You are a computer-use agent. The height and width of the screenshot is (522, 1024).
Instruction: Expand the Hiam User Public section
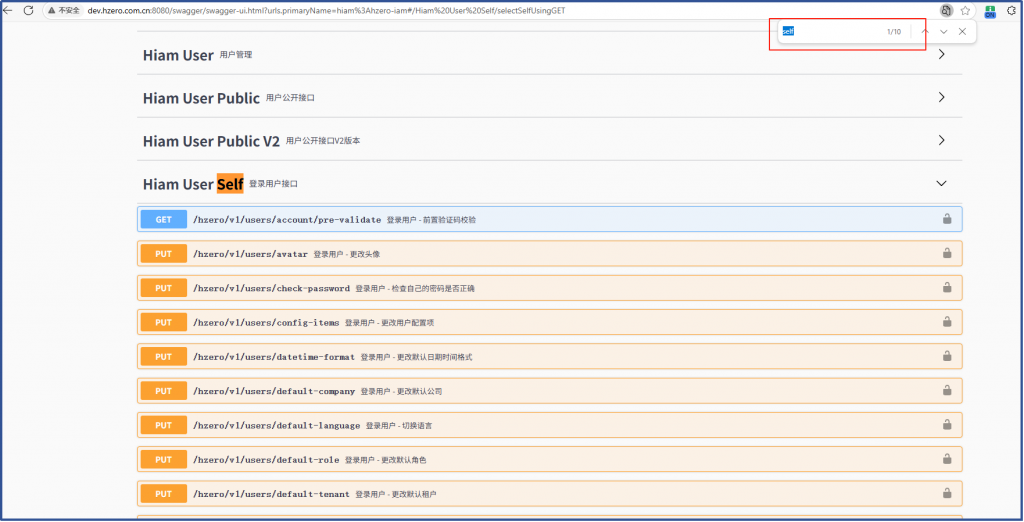(941, 98)
